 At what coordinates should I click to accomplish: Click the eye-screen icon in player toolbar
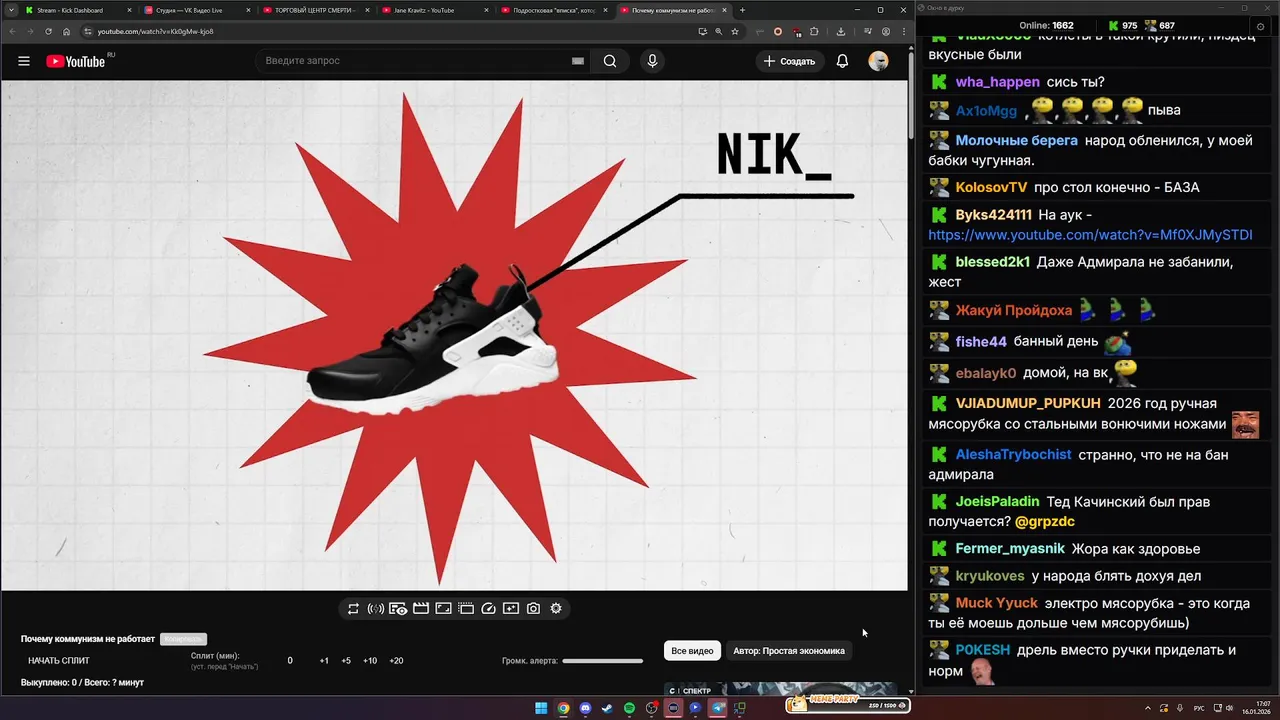pyautogui.click(x=398, y=608)
